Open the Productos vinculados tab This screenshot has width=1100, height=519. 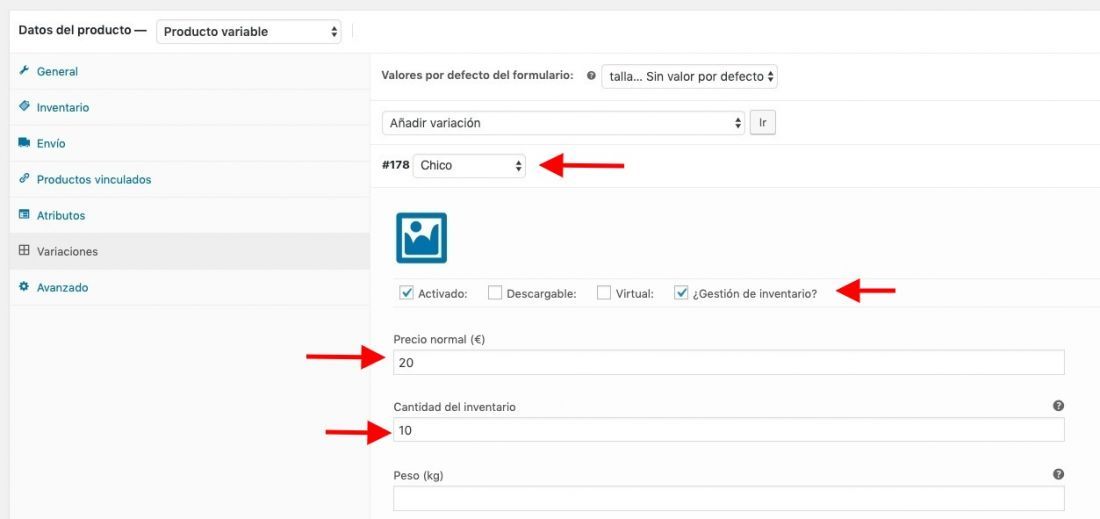point(189,180)
